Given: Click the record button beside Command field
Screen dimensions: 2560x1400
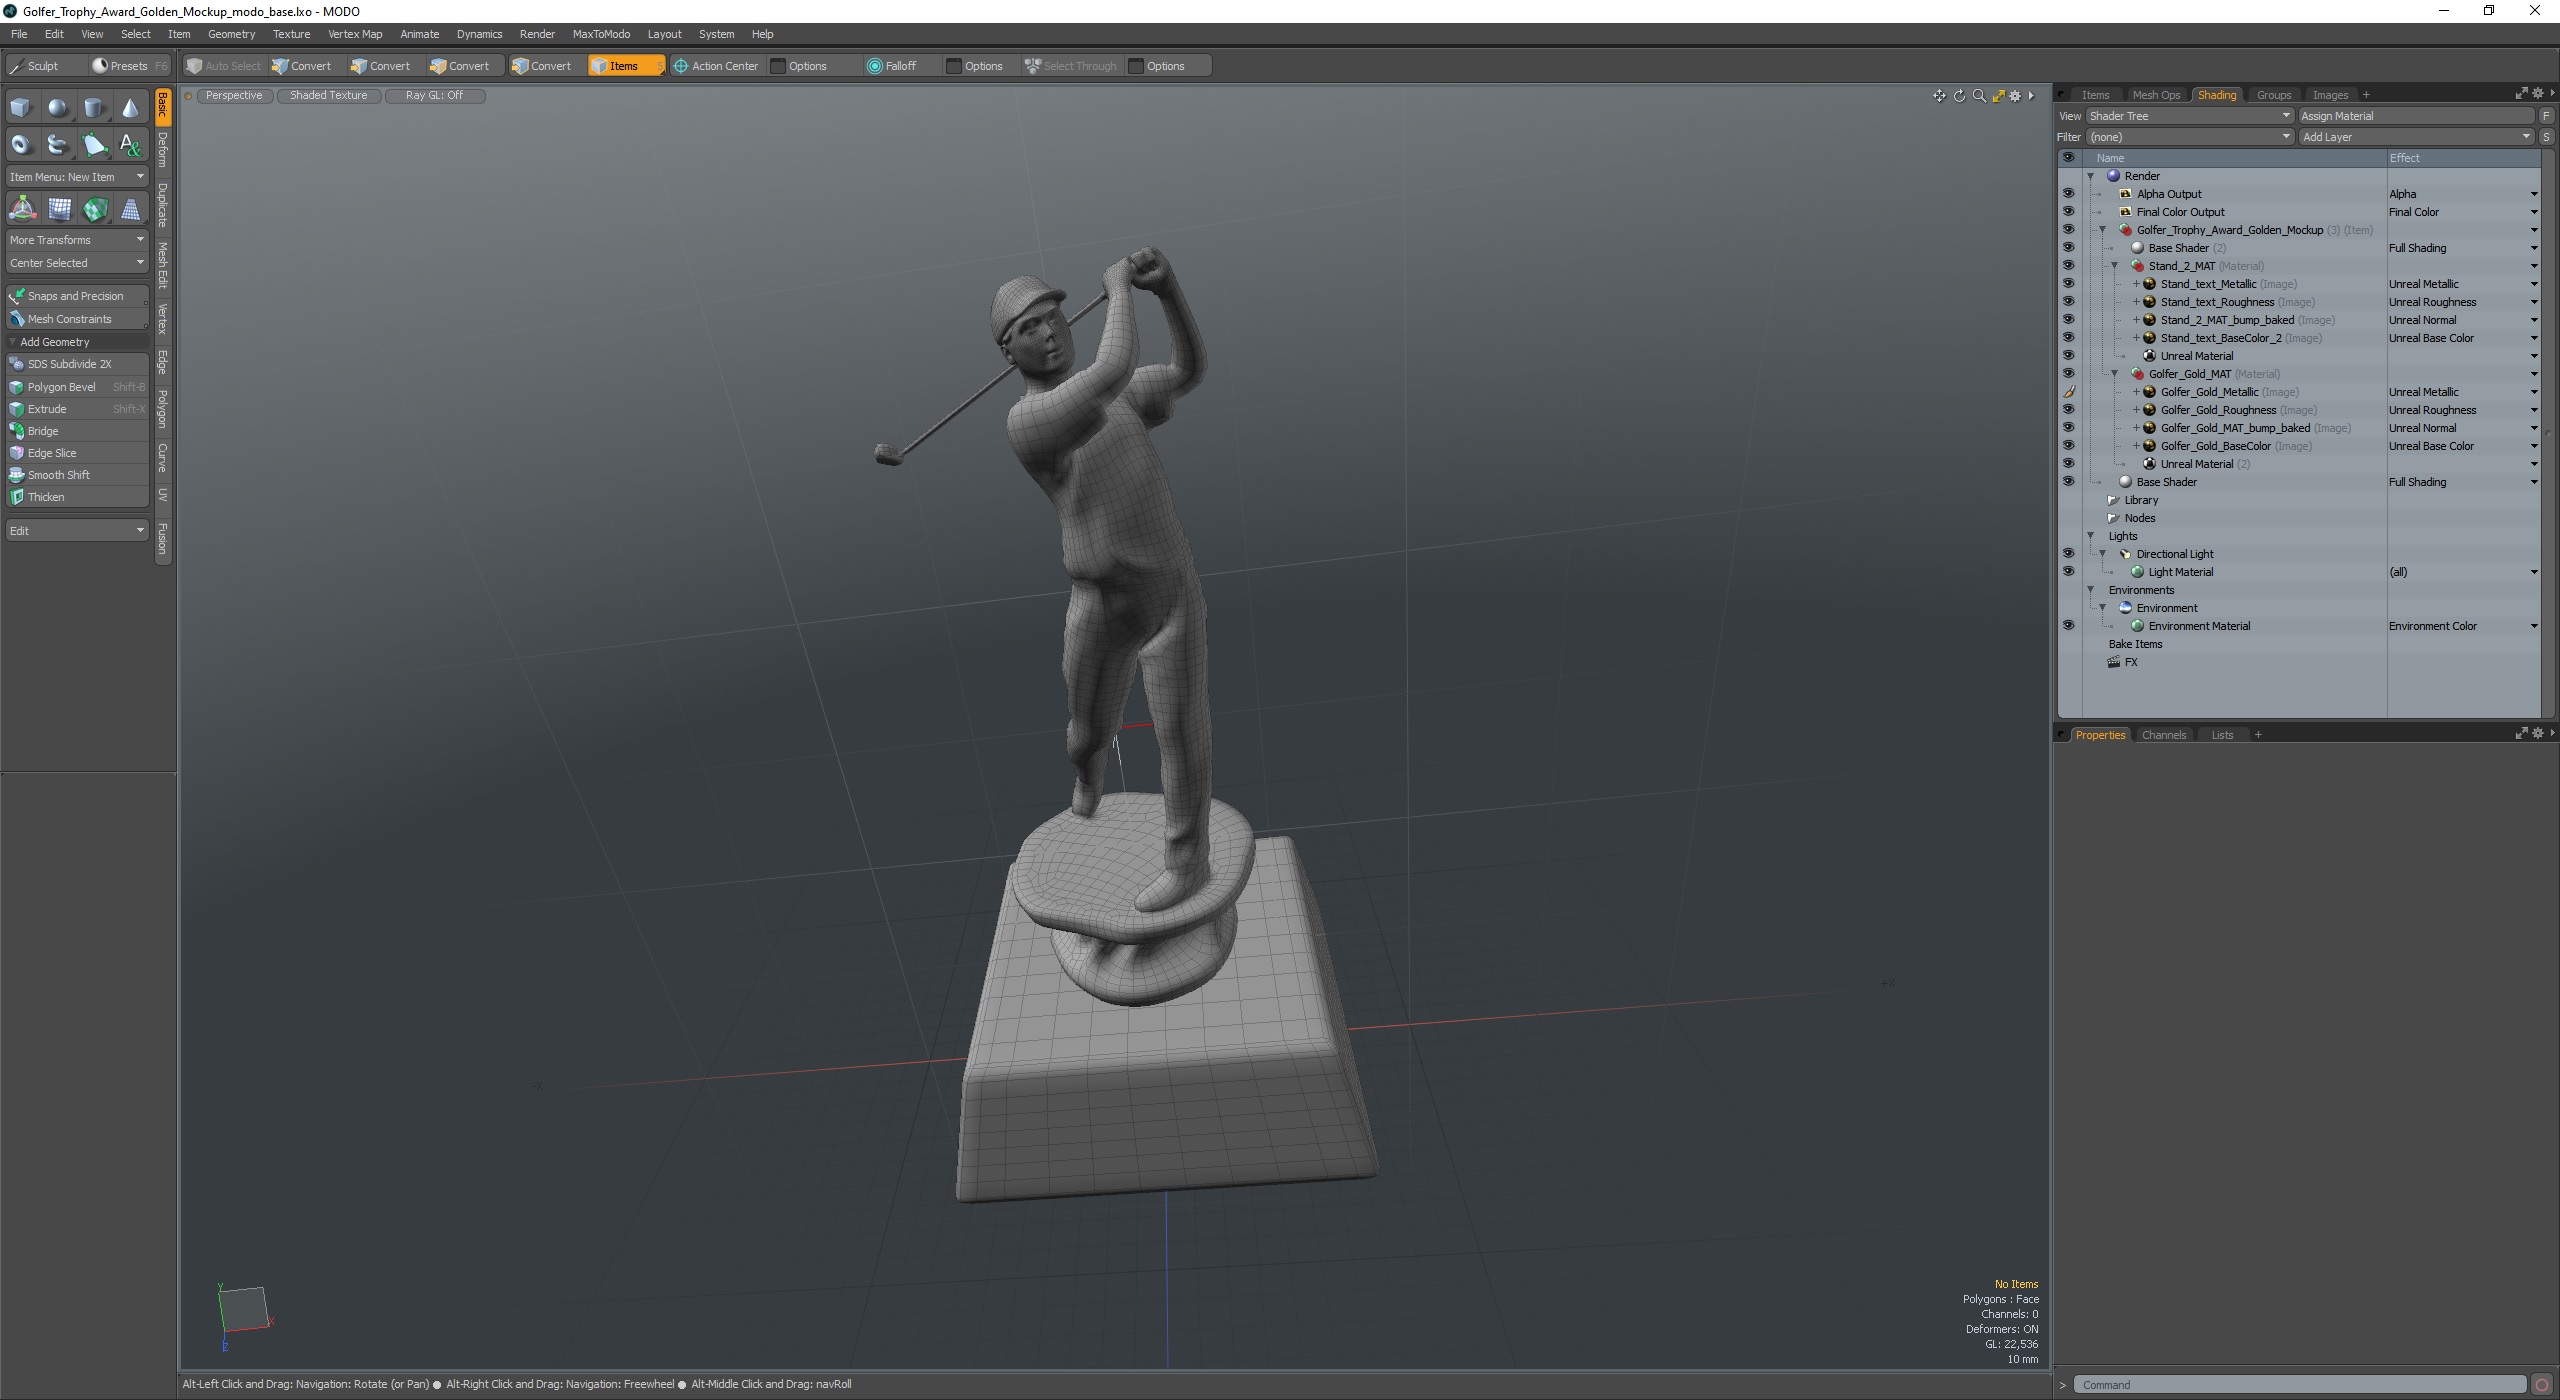Looking at the screenshot, I should pyautogui.click(x=2542, y=1385).
